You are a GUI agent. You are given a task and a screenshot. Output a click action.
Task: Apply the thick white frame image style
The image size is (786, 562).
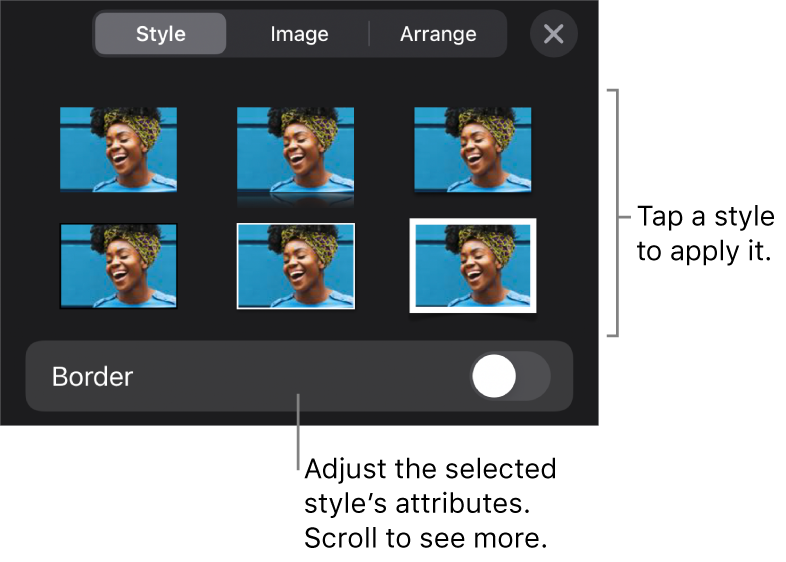[x=473, y=266]
